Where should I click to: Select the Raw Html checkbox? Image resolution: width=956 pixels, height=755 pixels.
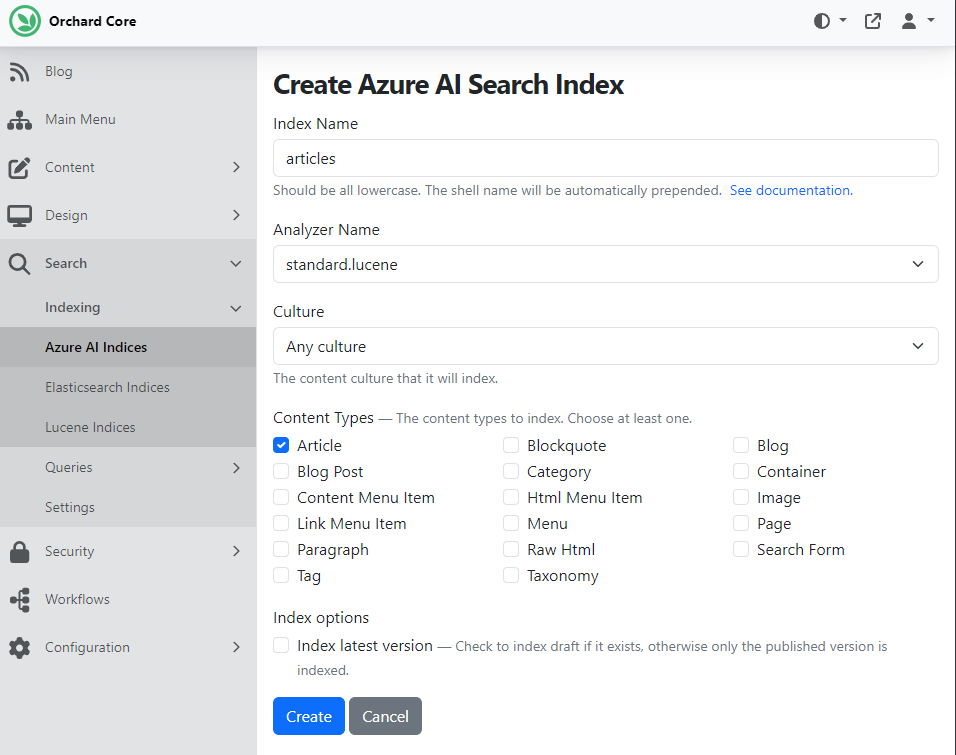(x=511, y=549)
